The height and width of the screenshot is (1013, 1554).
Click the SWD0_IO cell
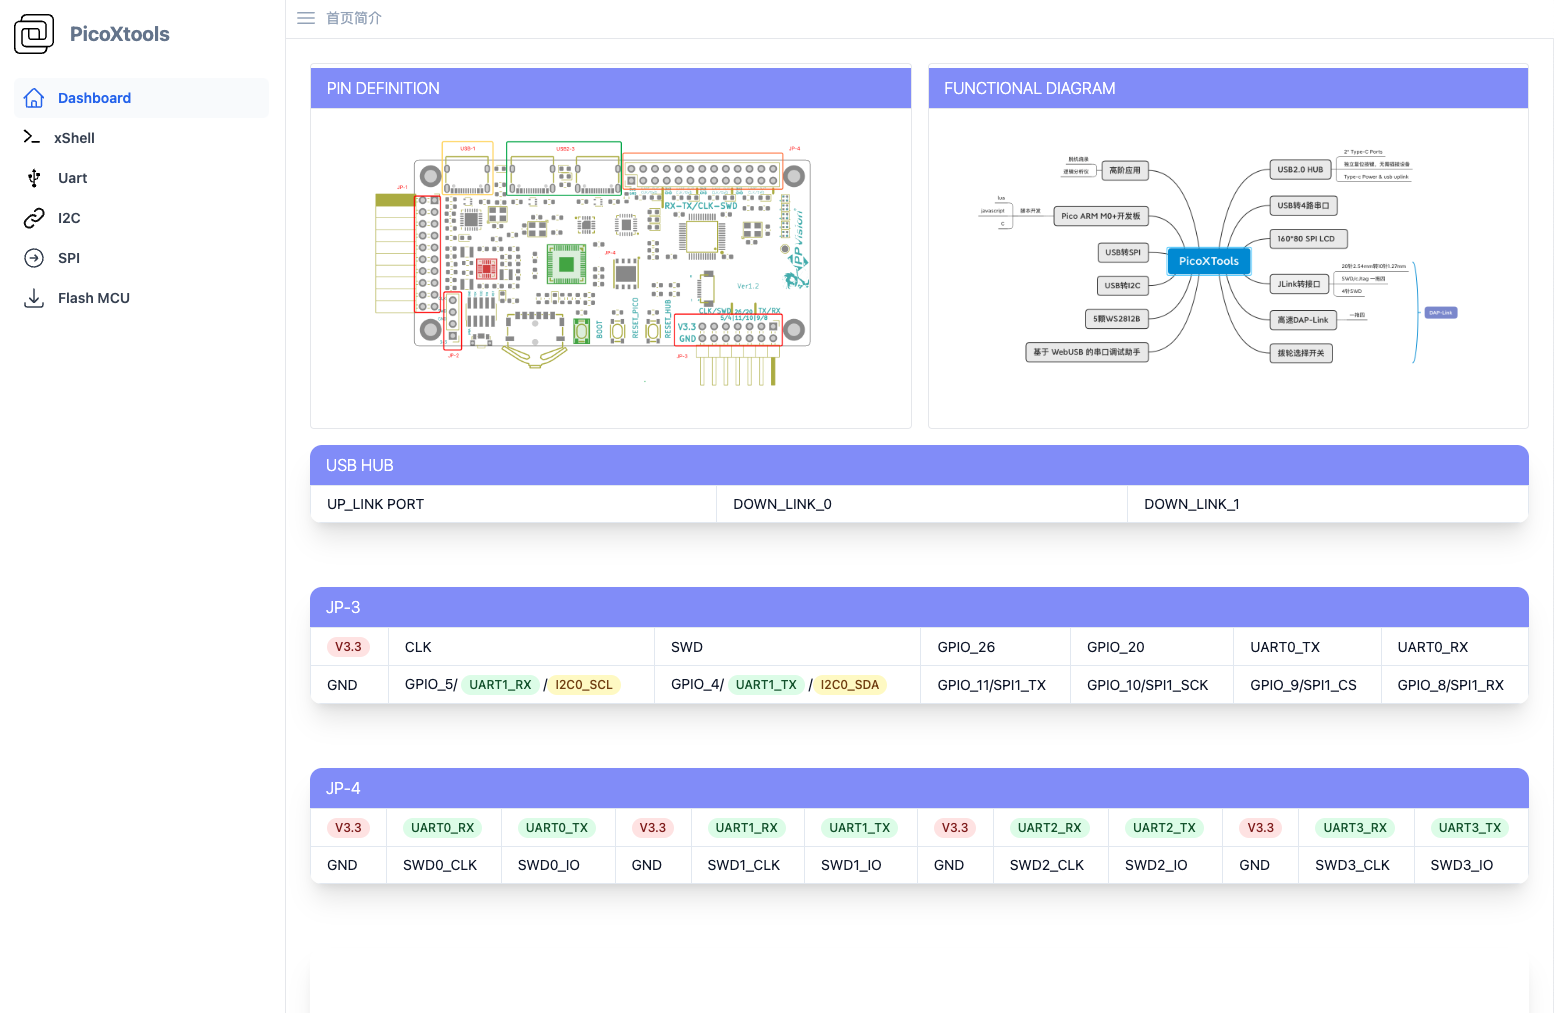point(558,865)
